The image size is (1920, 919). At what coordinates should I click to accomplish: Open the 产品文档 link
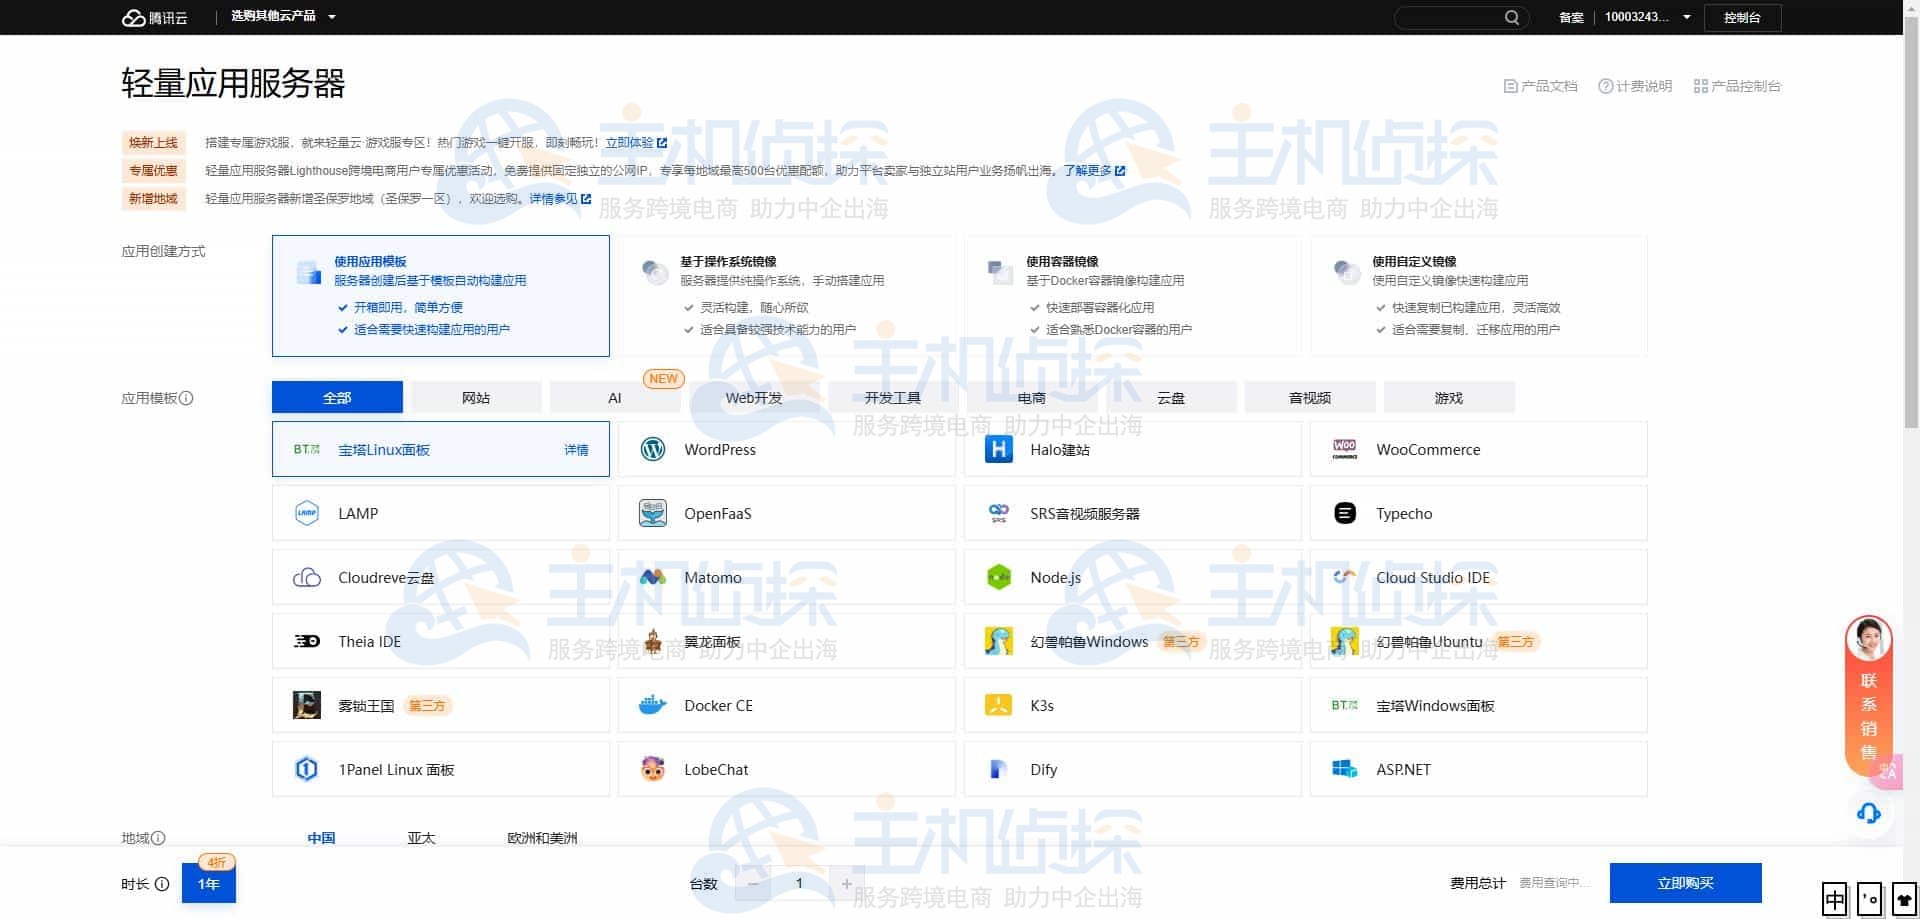click(1541, 86)
